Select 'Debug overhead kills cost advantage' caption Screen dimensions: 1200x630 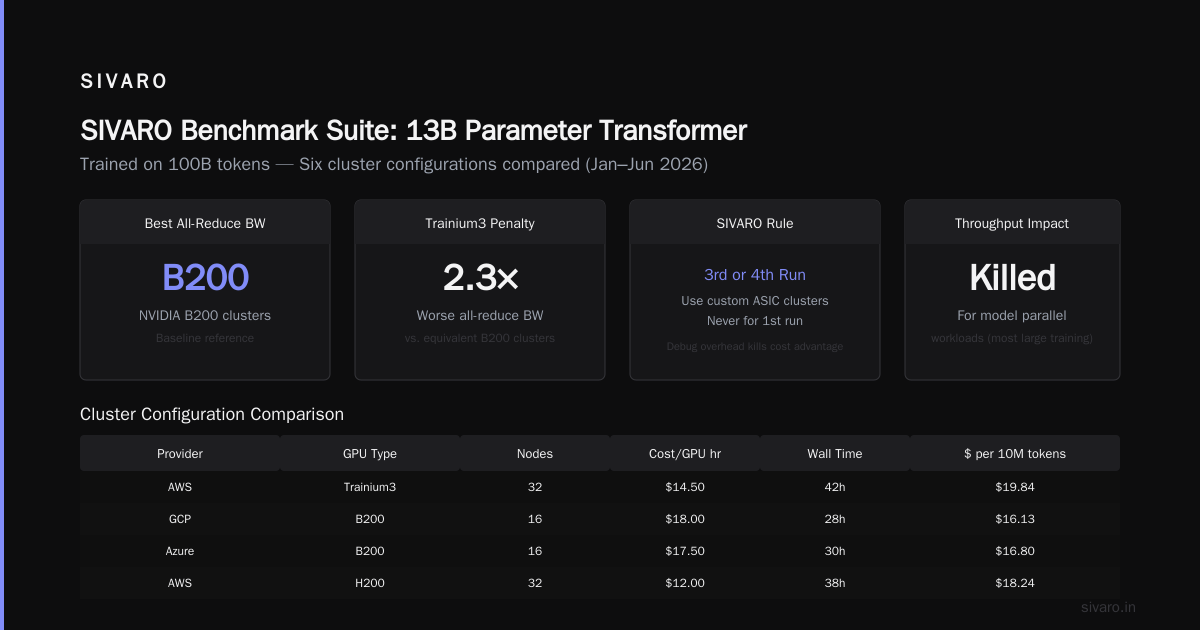click(x=755, y=346)
